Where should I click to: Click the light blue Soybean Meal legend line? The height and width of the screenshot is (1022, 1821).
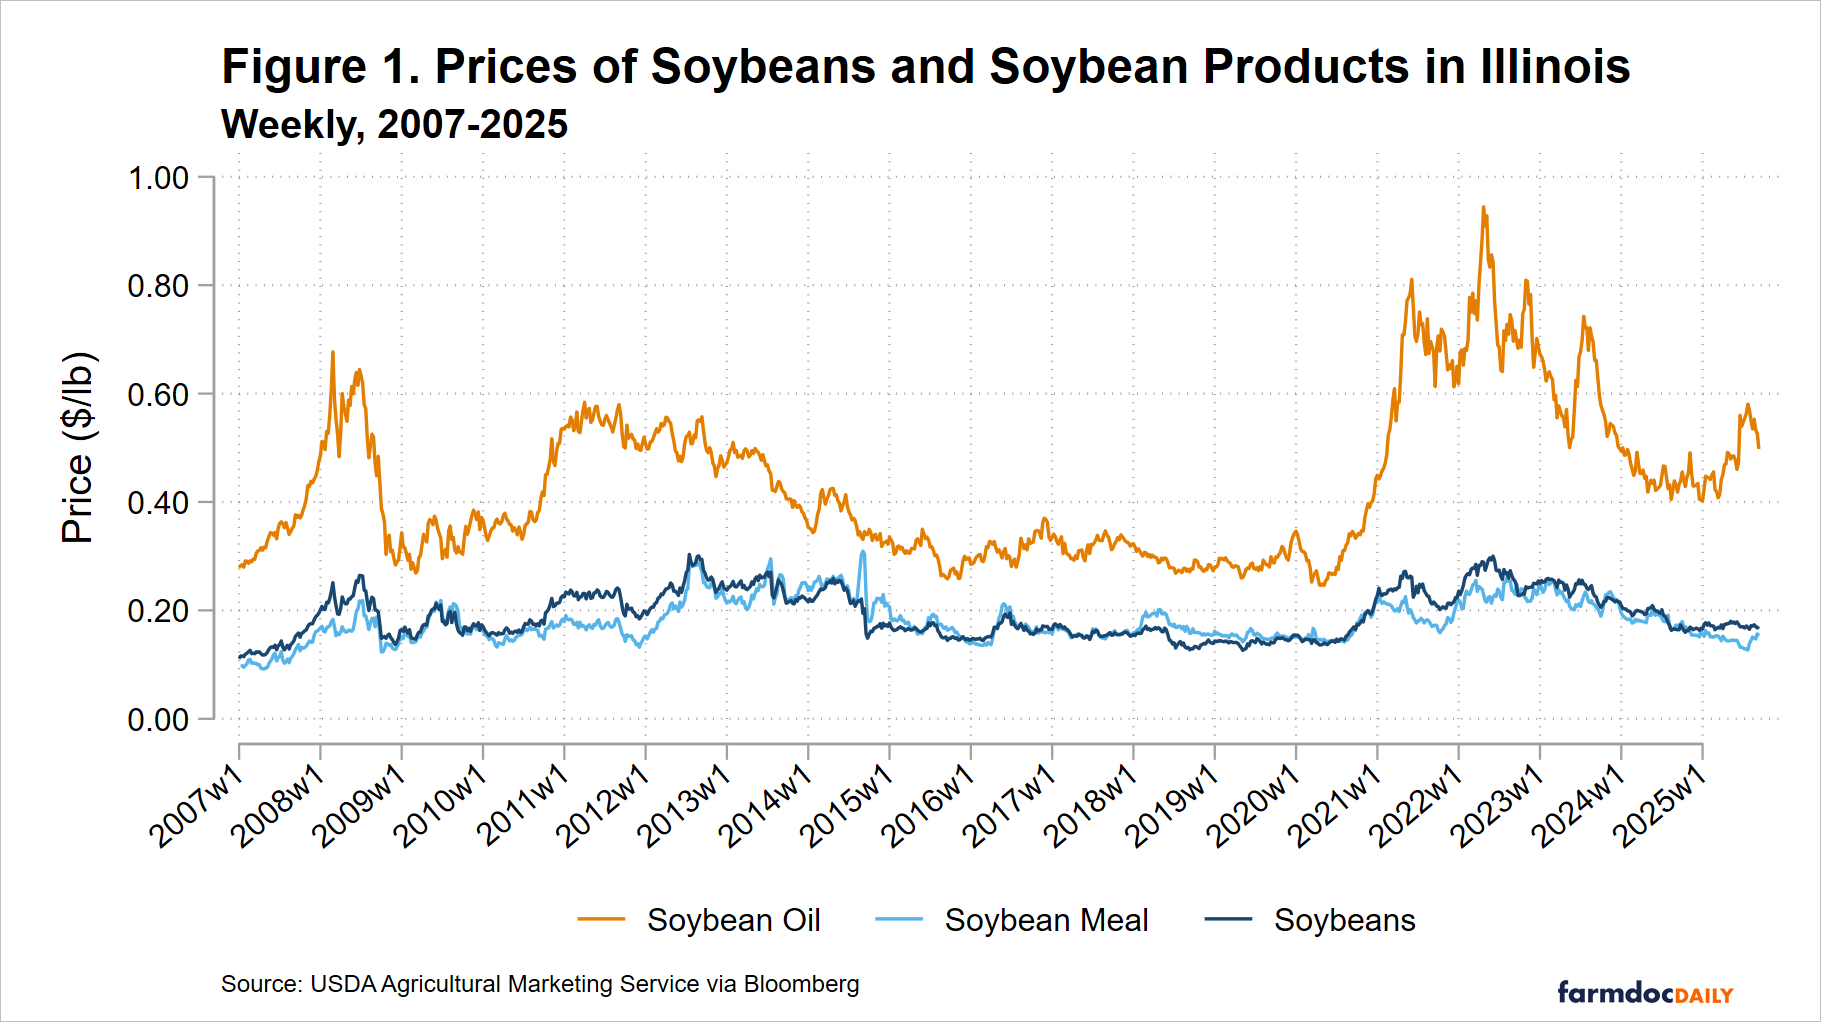[x=898, y=919]
